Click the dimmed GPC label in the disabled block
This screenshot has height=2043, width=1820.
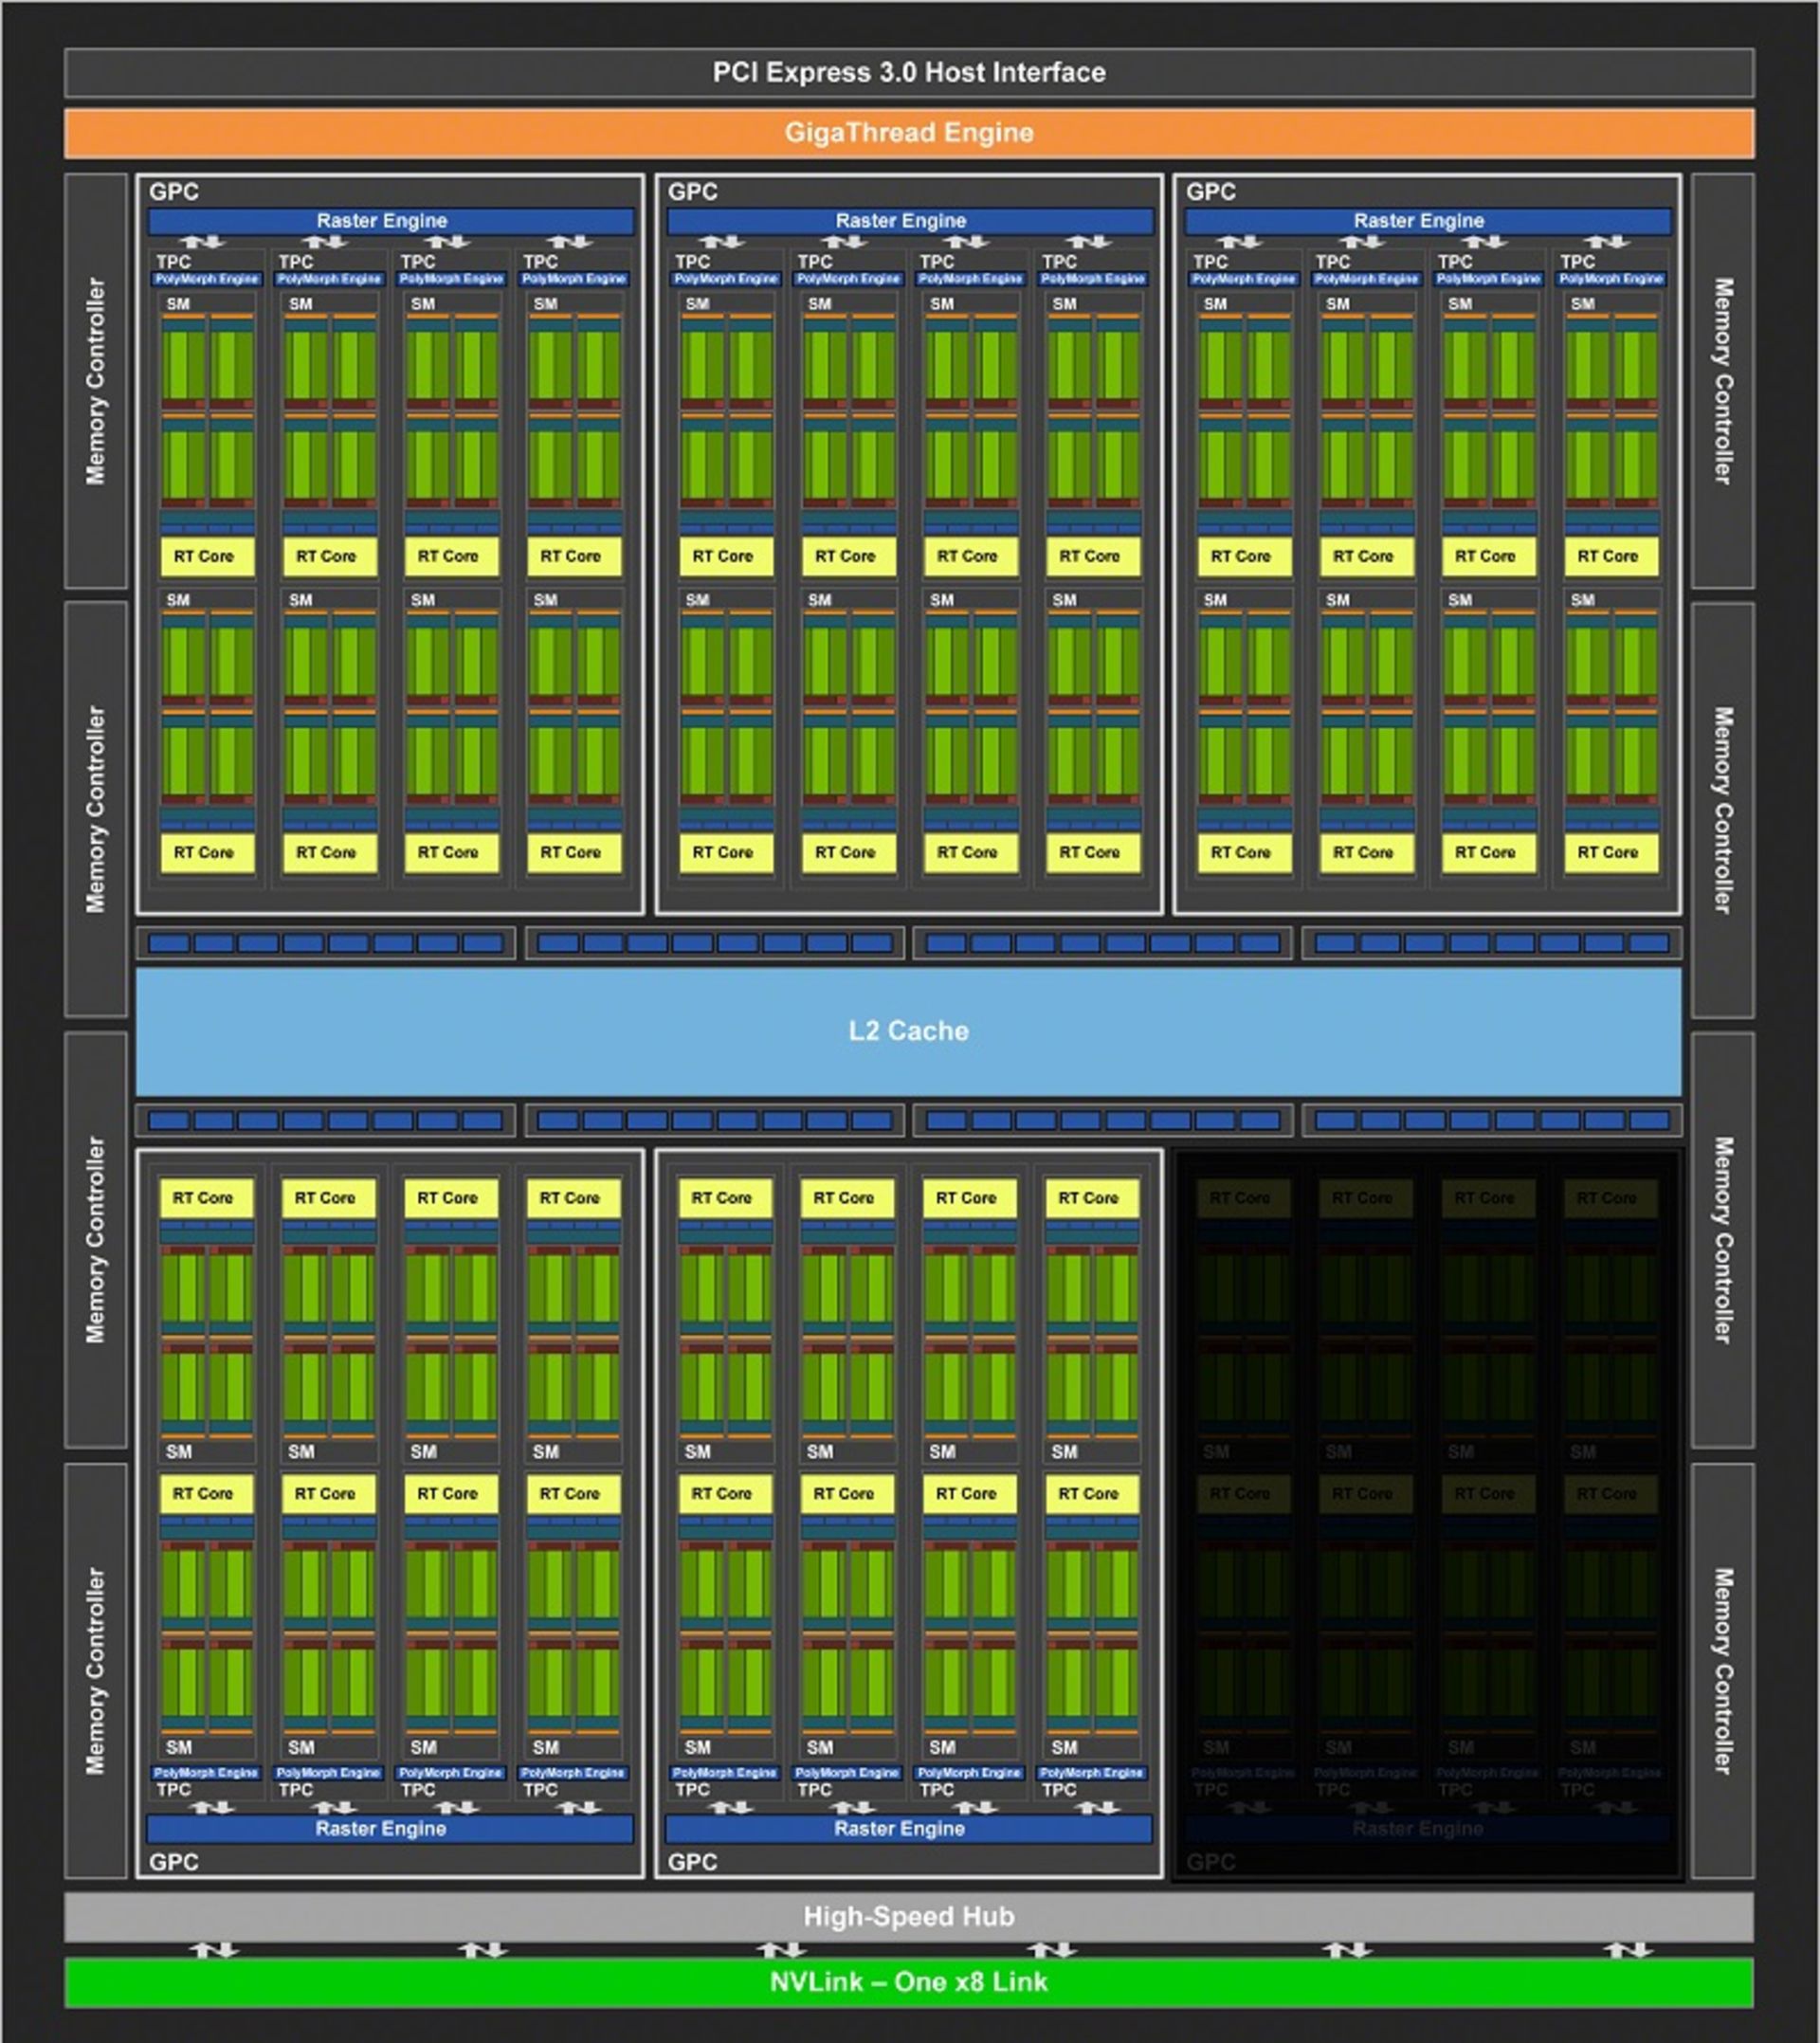pos(1211,1862)
